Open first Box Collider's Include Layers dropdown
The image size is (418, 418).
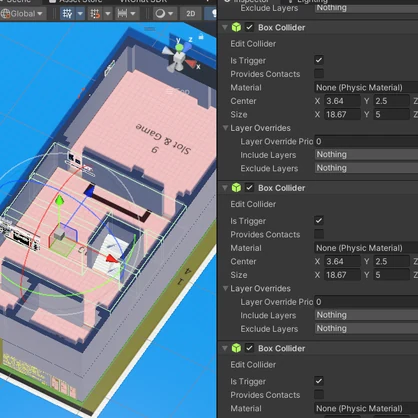pos(366,154)
